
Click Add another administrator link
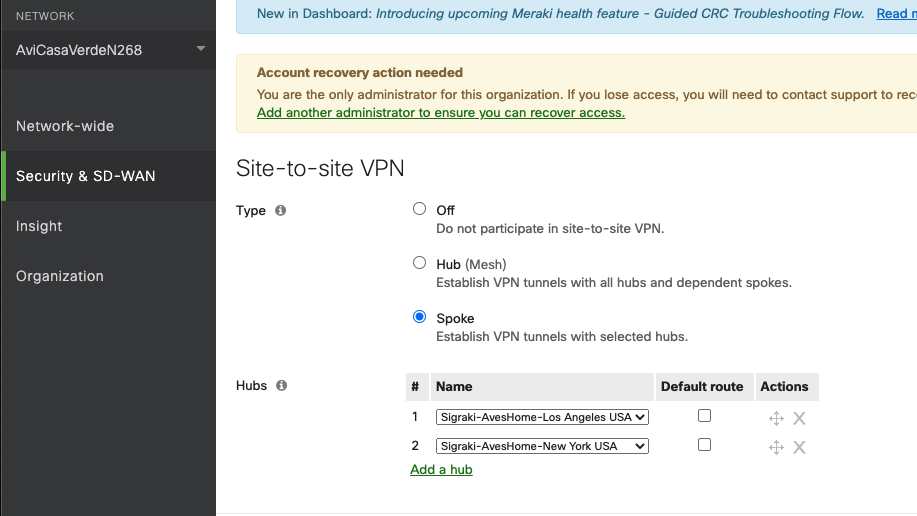coord(441,112)
